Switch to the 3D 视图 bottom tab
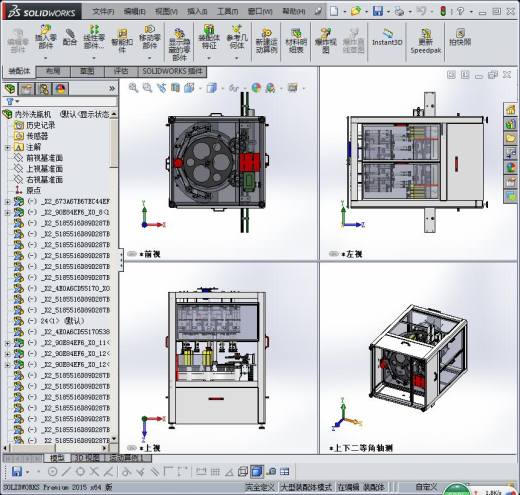The image size is (520, 495). pyautogui.click(x=88, y=458)
